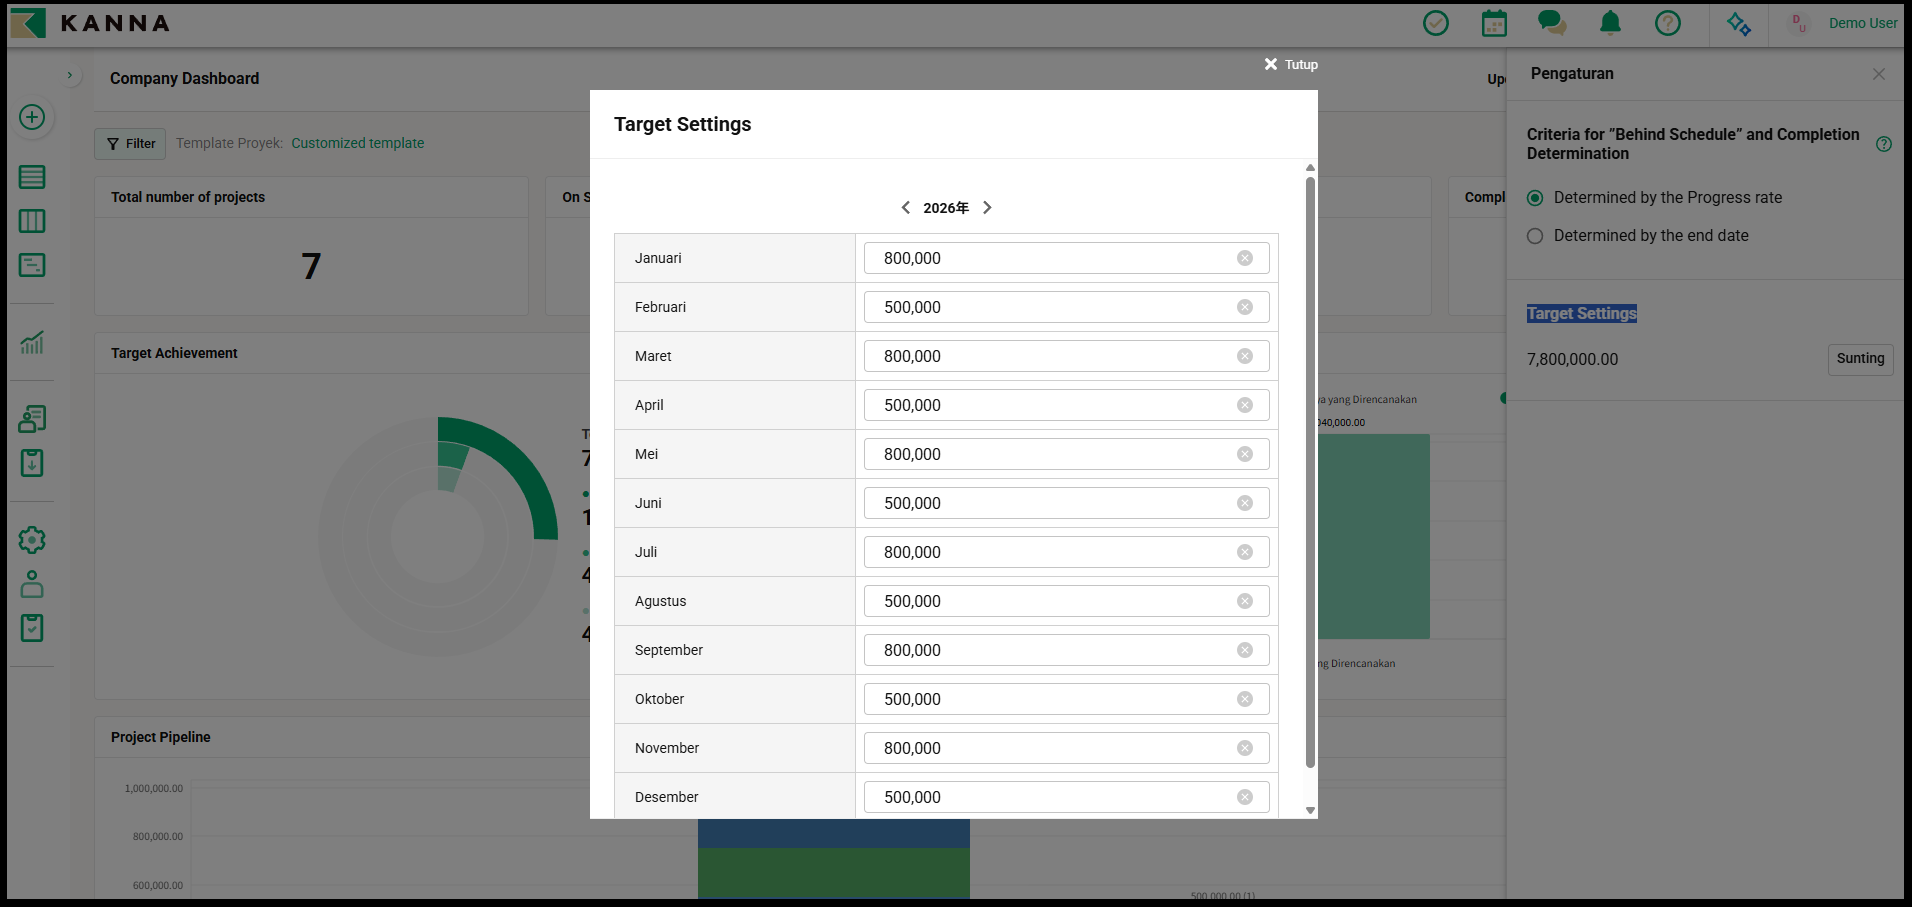Click the add new plus icon
This screenshot has width=1912, height=907.
pos(32,117)
